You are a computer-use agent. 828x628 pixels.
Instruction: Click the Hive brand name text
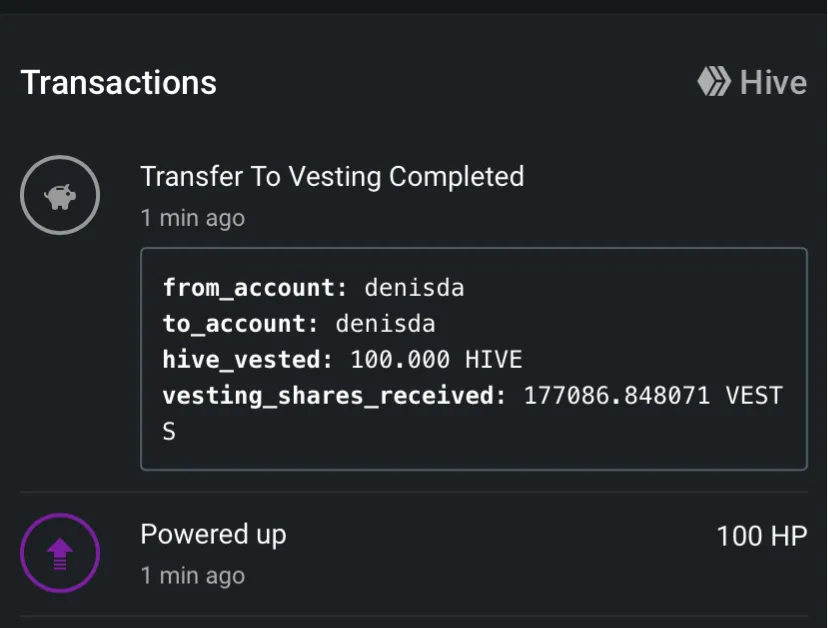773,82
